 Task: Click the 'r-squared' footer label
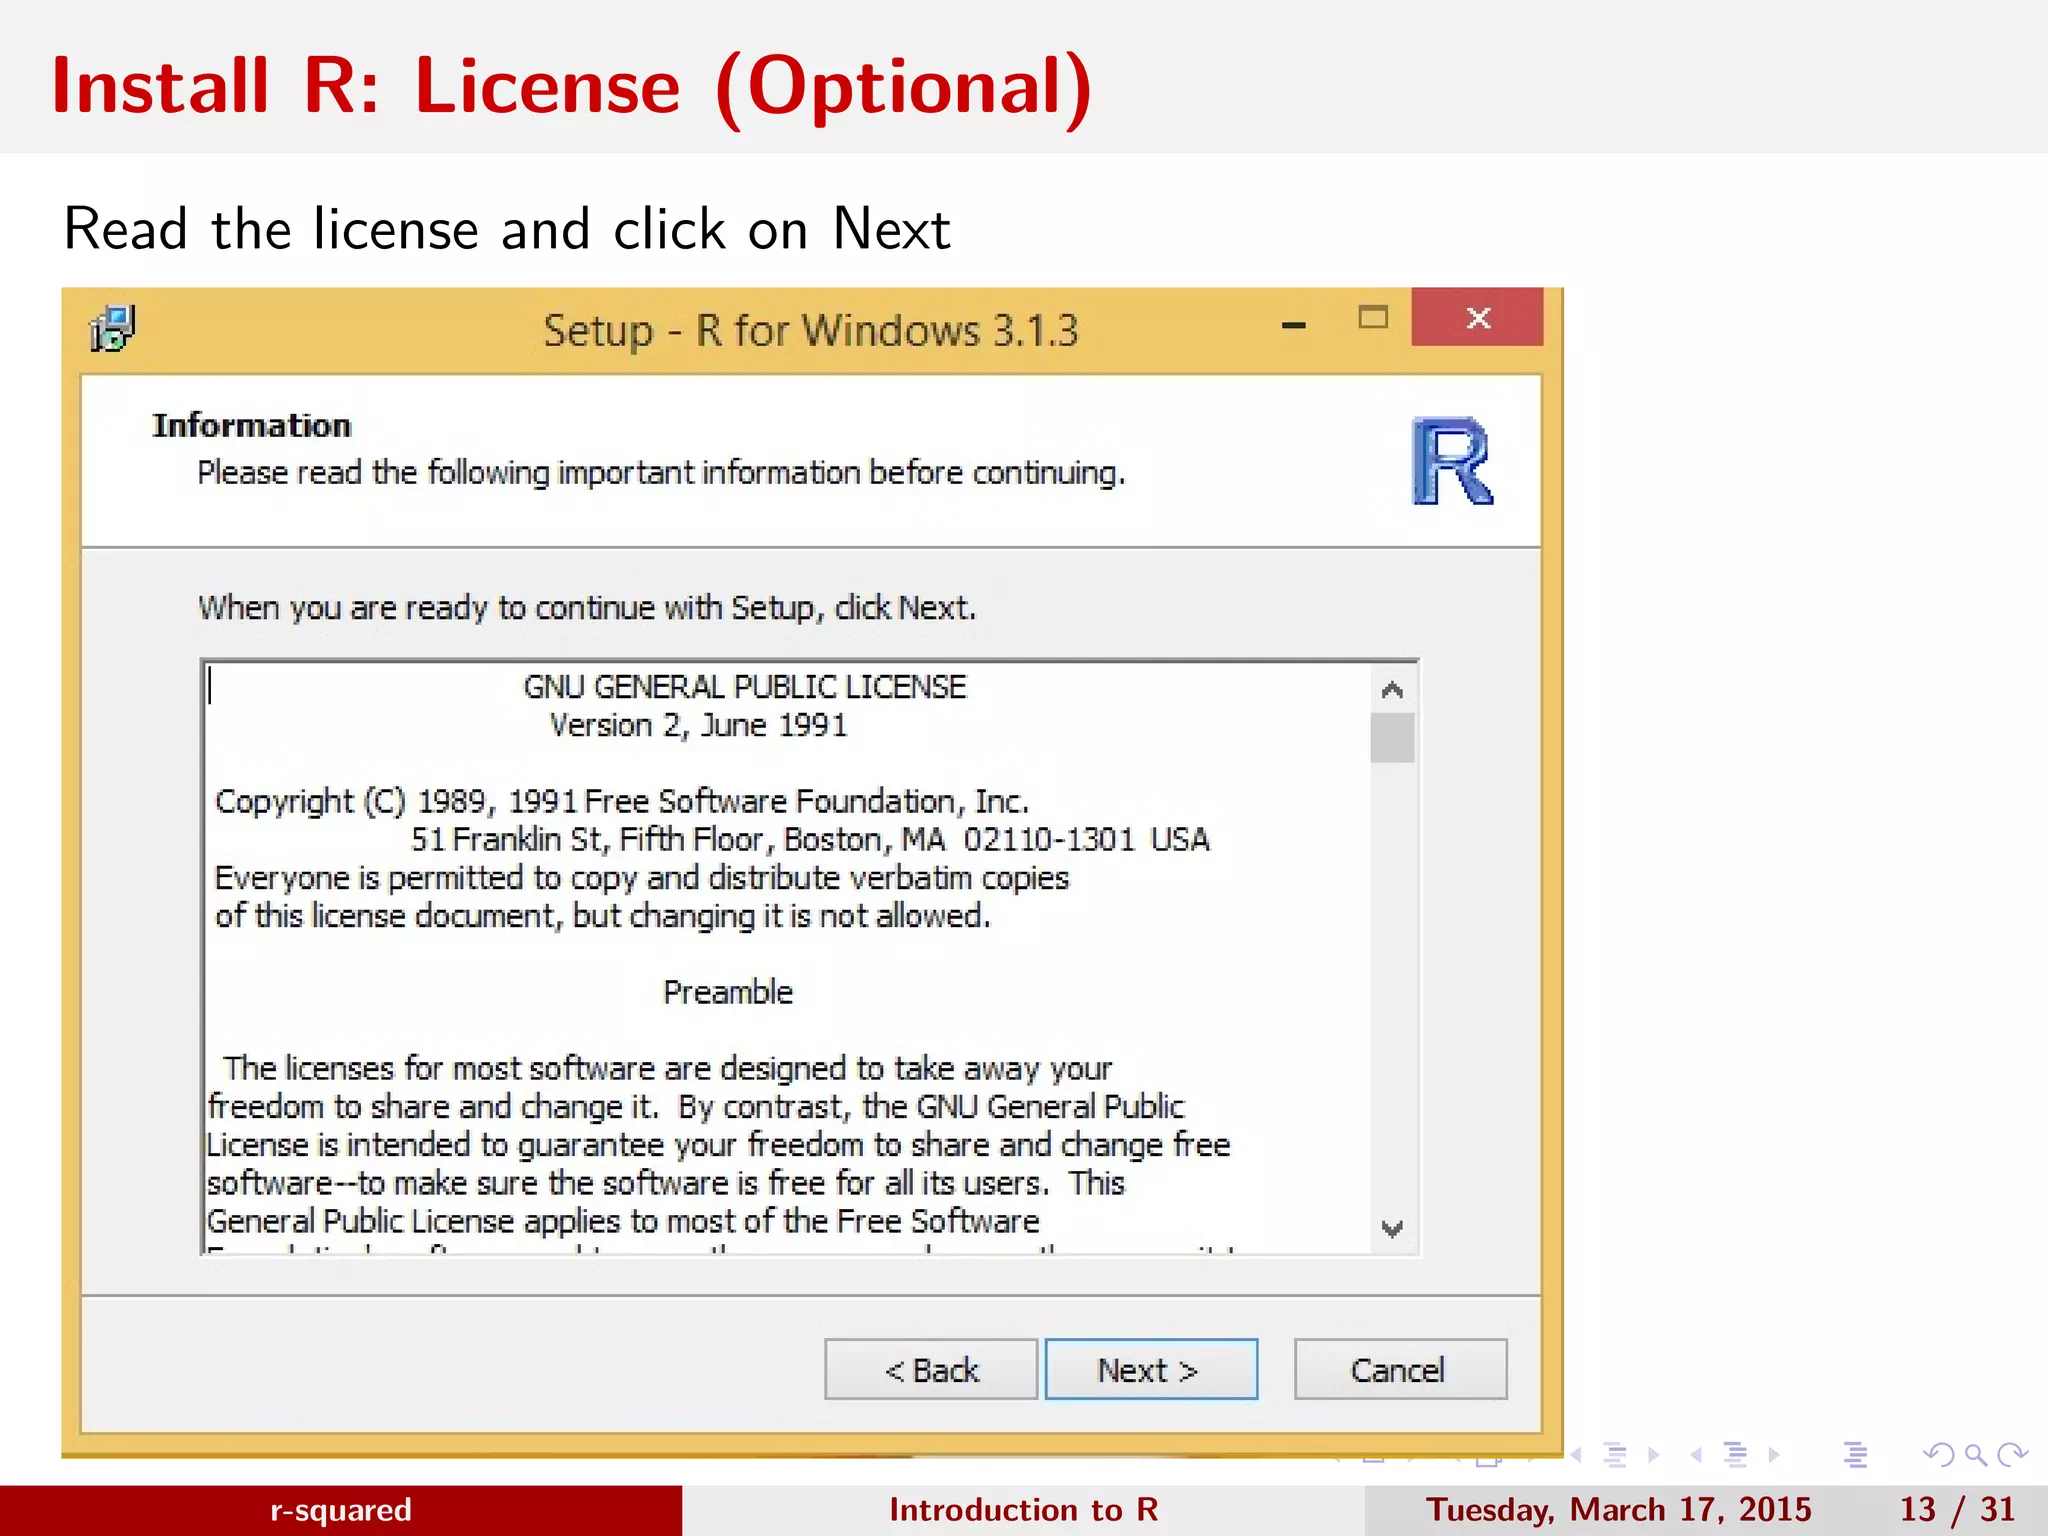point(341,1509)
